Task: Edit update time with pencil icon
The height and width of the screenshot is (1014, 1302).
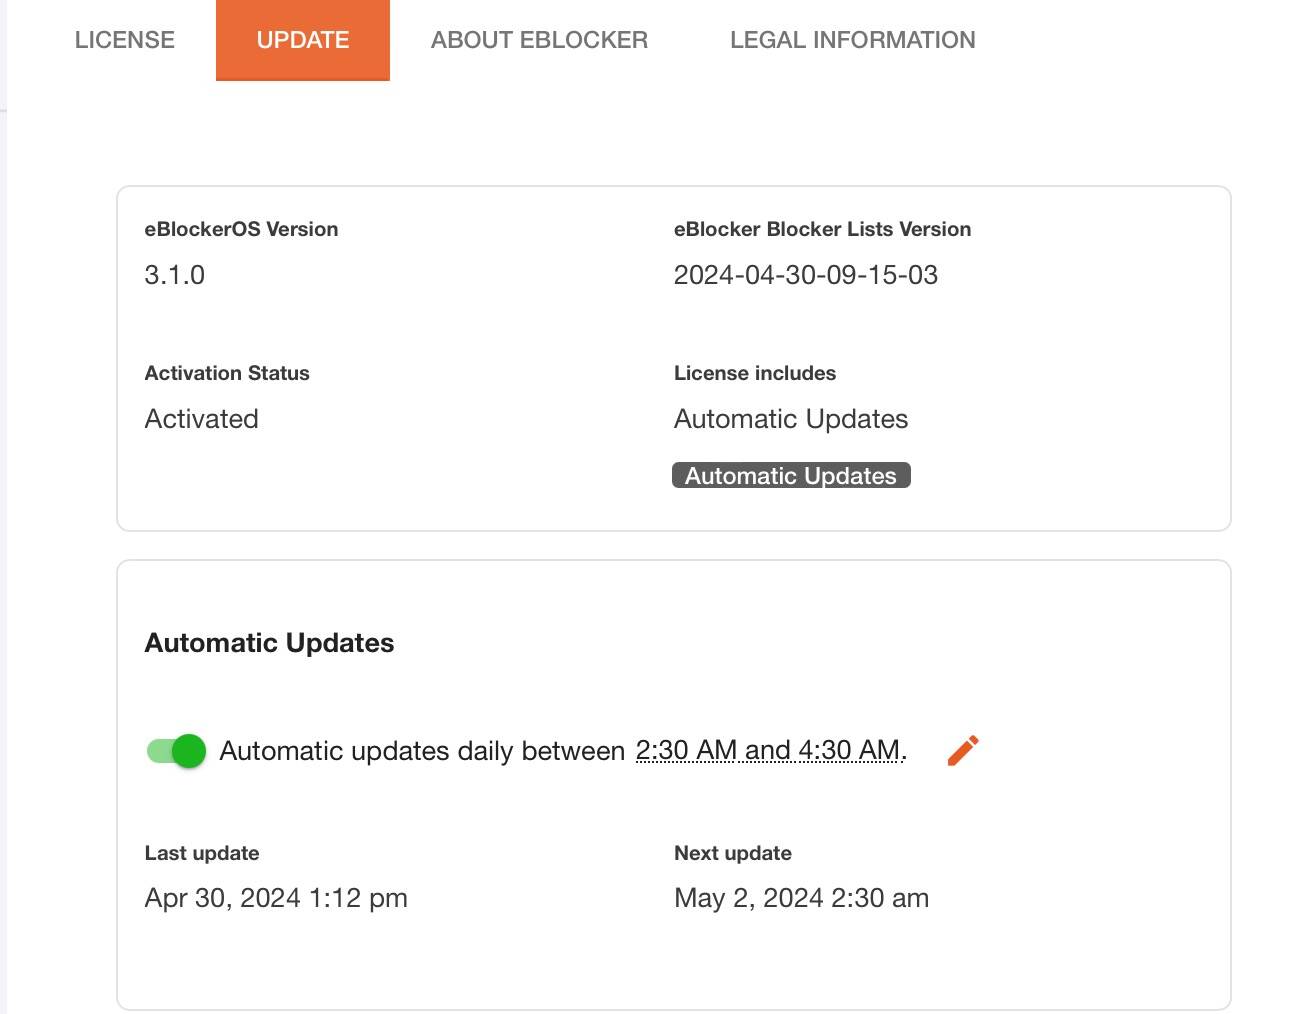Action: pos(963,750)
